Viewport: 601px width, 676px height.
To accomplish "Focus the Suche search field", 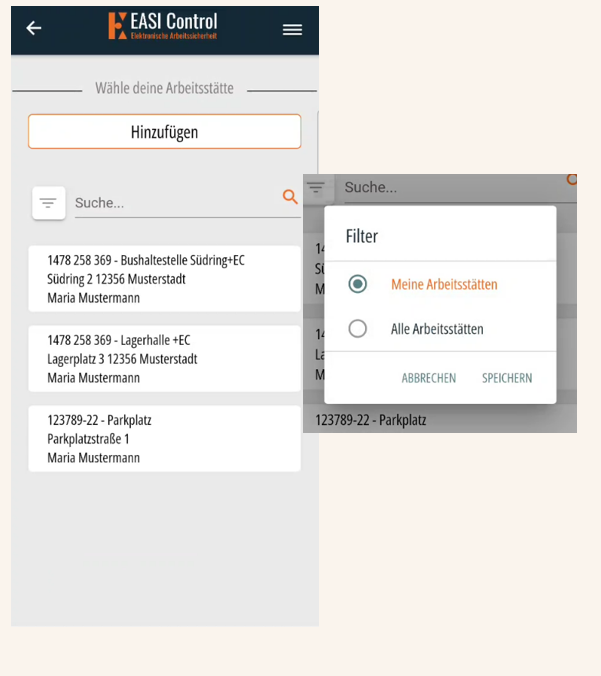I will click(x=177, y=203).
